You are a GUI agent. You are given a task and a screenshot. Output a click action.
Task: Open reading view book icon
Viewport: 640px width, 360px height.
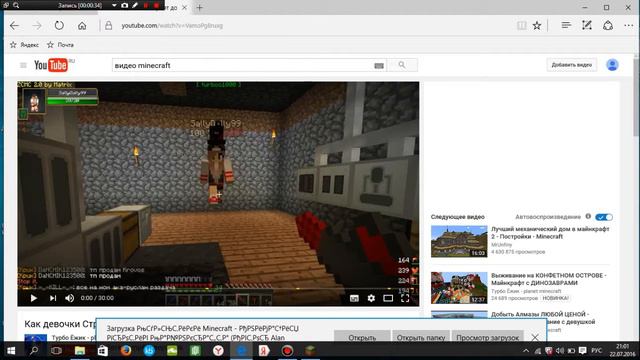click(521, 26)
